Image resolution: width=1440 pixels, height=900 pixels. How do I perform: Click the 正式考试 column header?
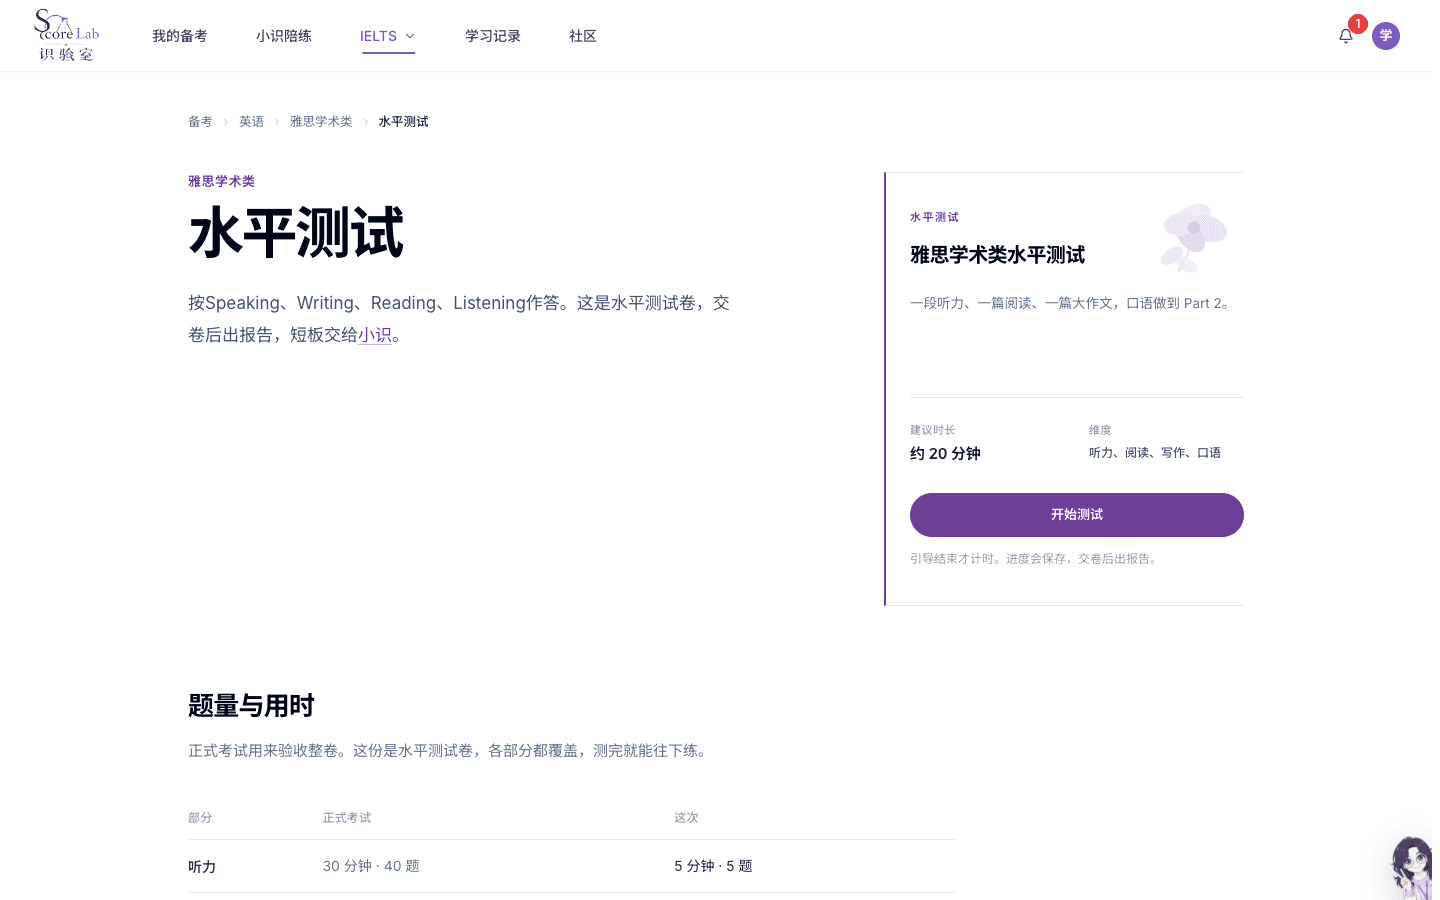tap(347, 818)
